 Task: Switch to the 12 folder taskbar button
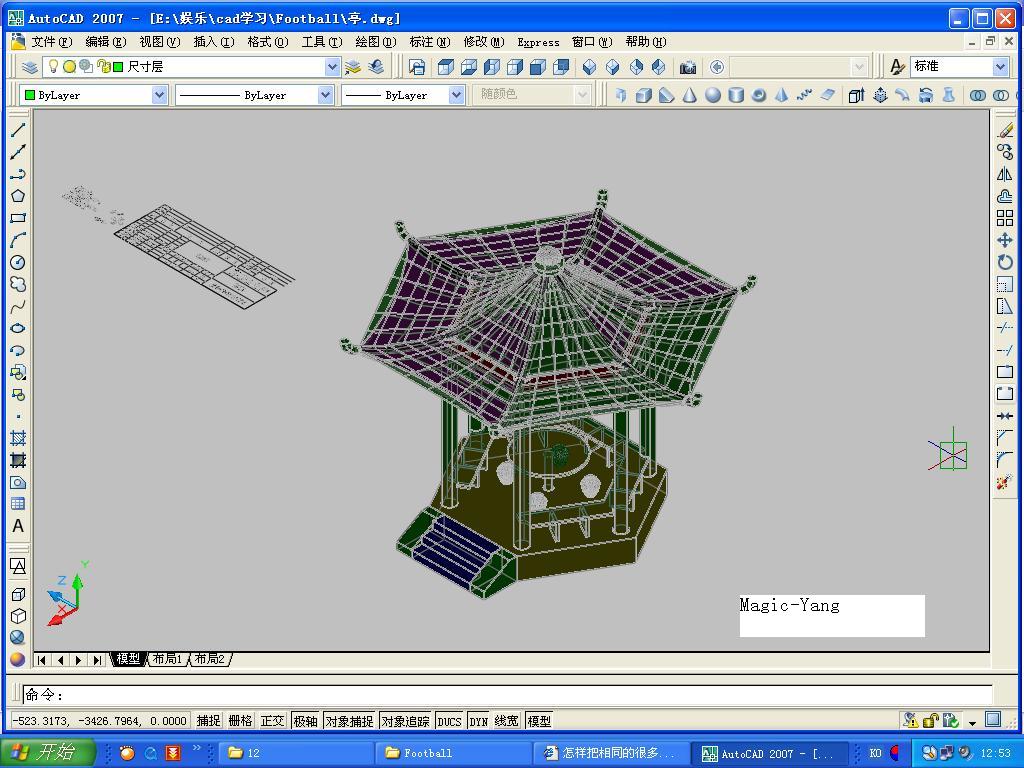(x=296, y=753)
